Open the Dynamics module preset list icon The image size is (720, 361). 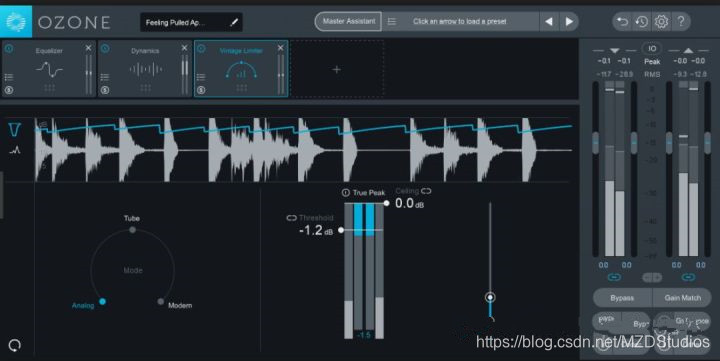105,77
